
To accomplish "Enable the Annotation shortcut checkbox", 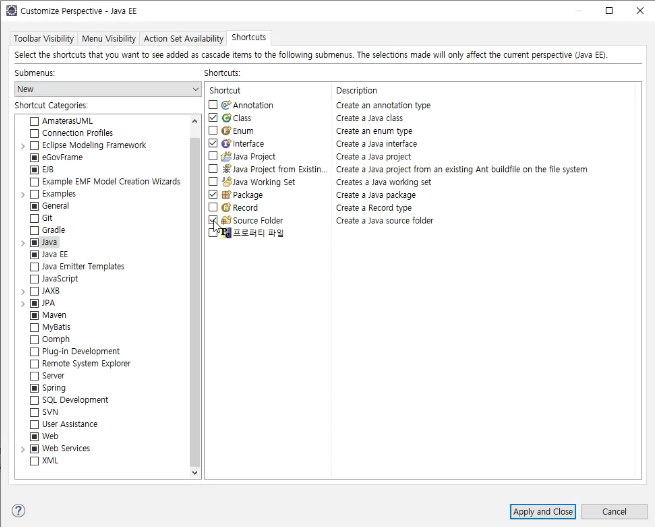I will click(x=213, y=104).
